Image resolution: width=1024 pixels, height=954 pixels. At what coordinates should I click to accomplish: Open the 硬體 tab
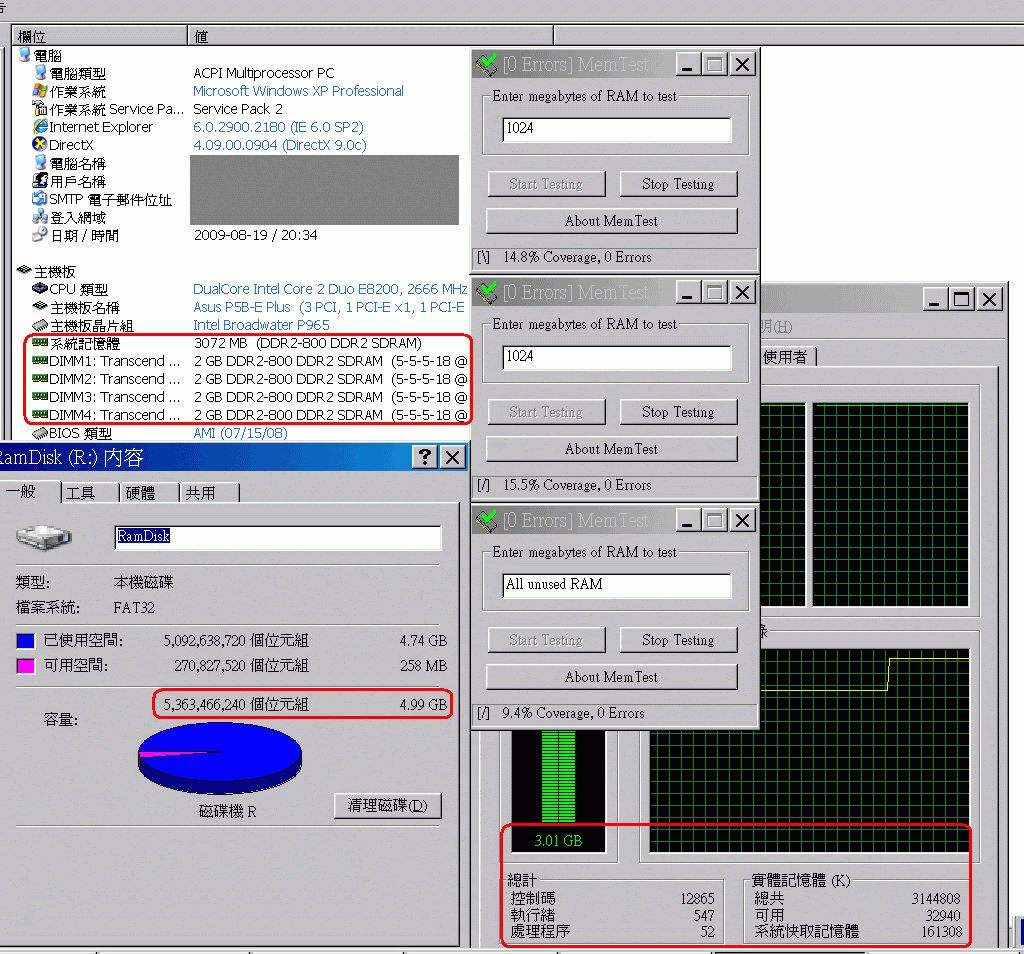(149, 493)
